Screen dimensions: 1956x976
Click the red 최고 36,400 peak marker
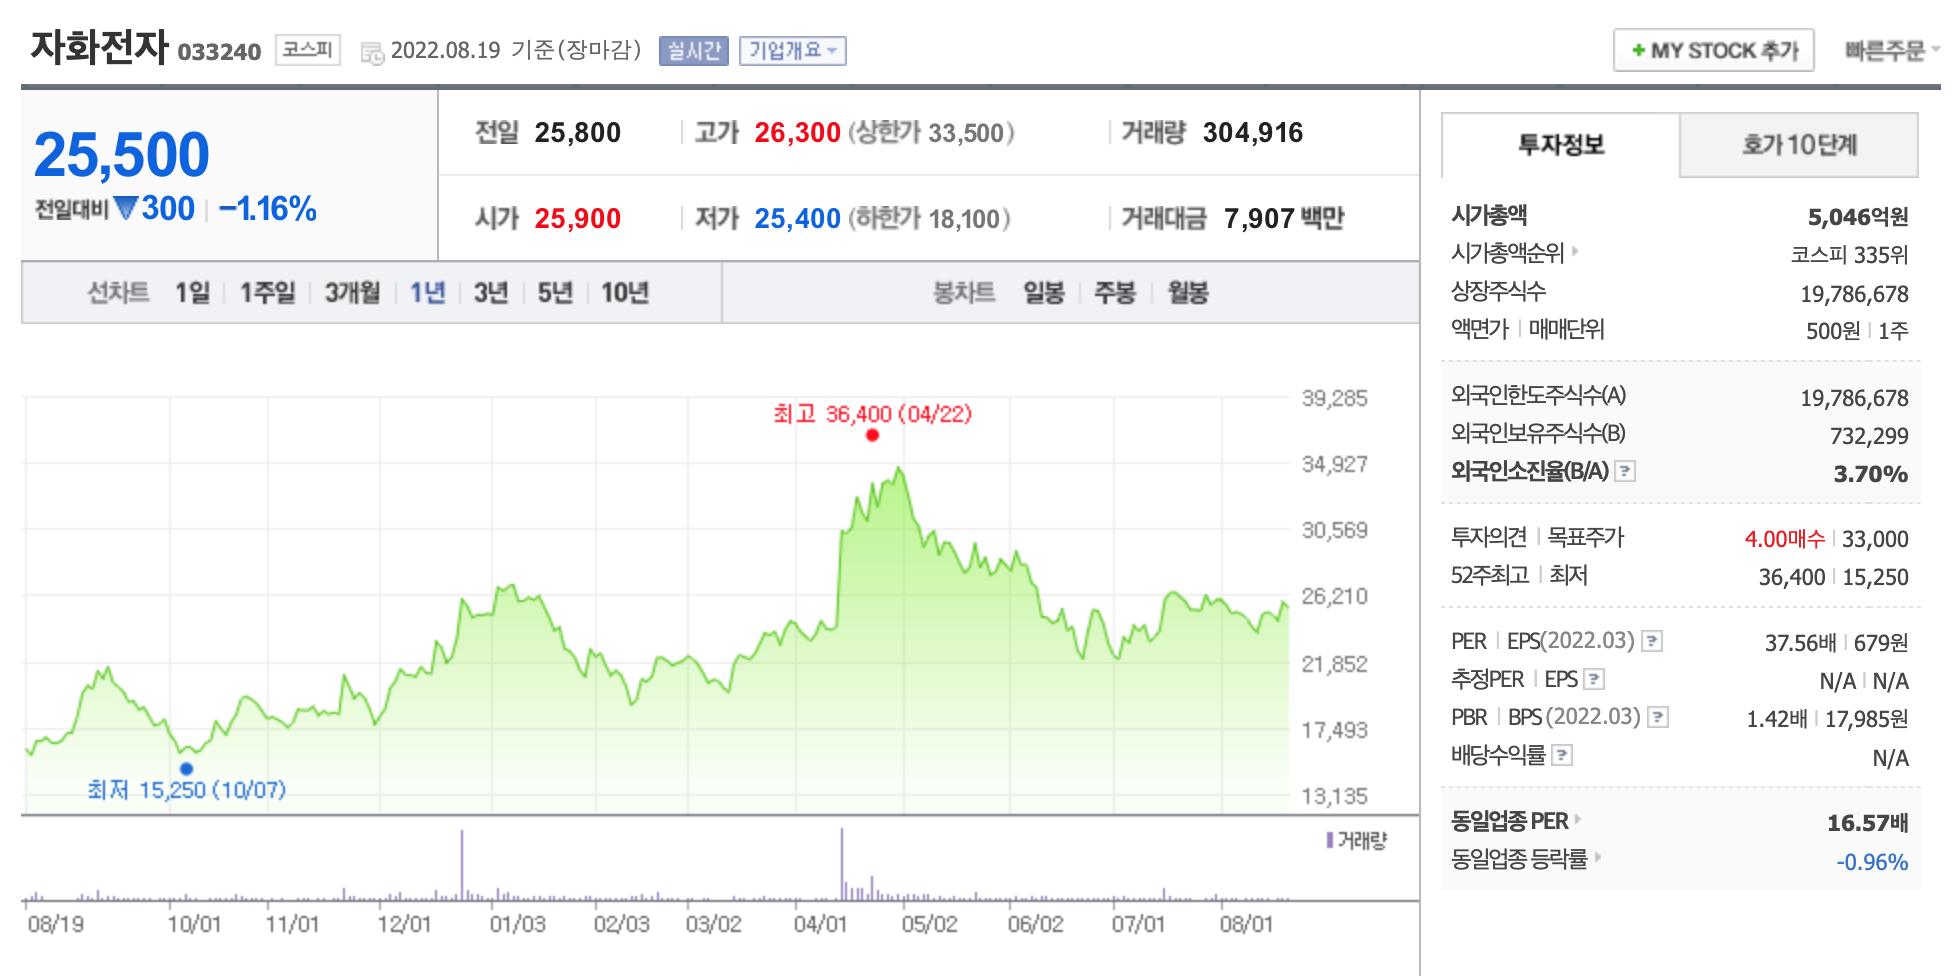[872, 435]
